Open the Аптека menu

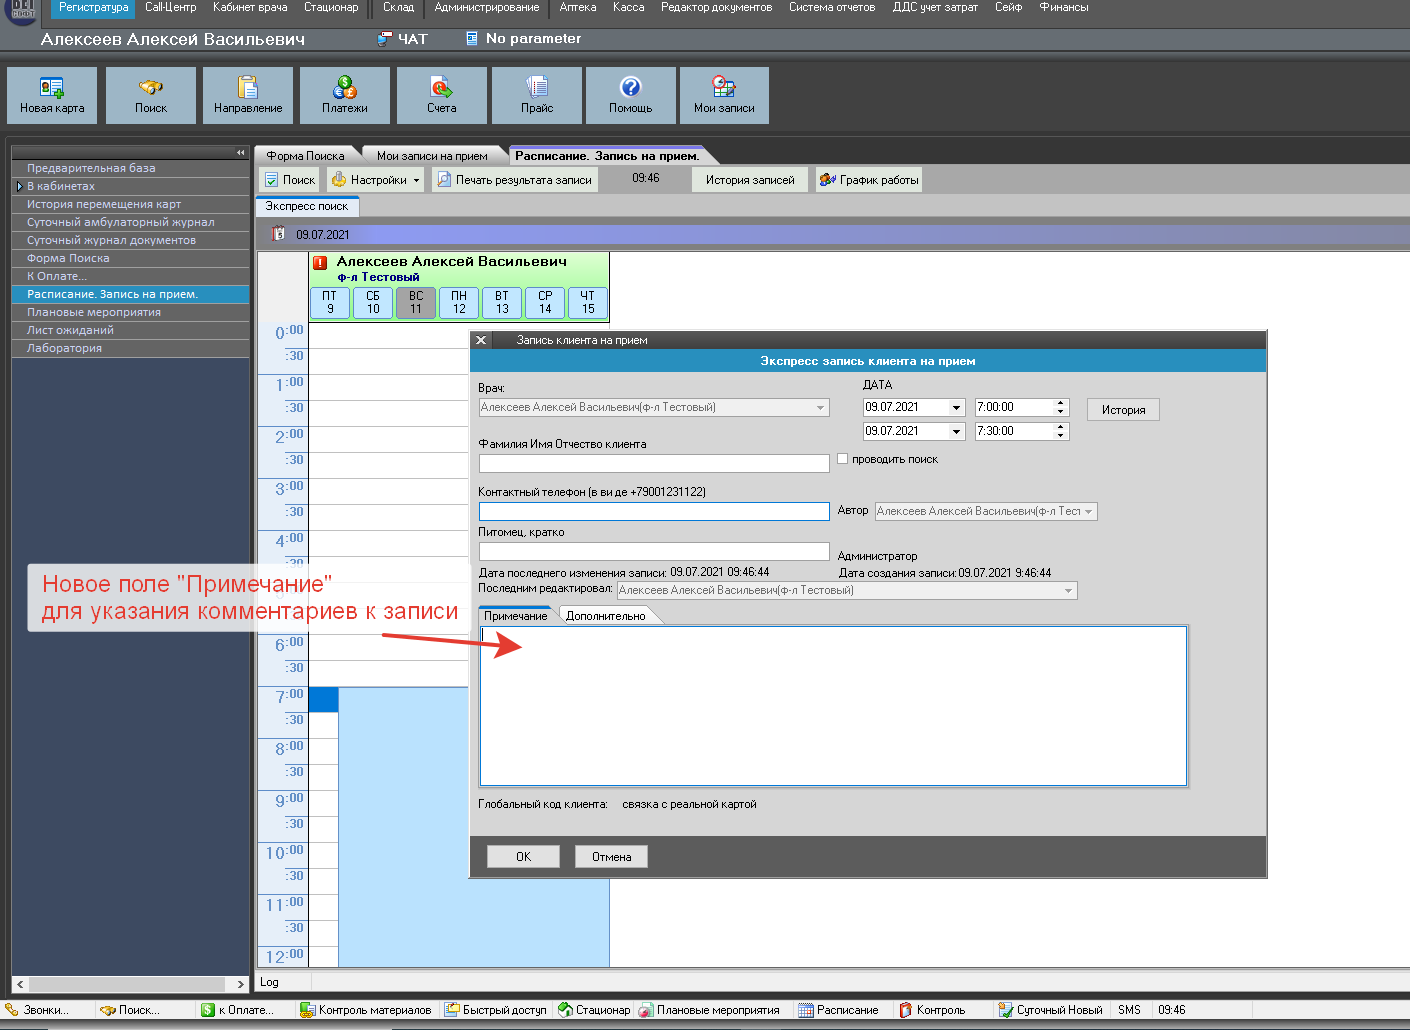(x=577, y=8)
